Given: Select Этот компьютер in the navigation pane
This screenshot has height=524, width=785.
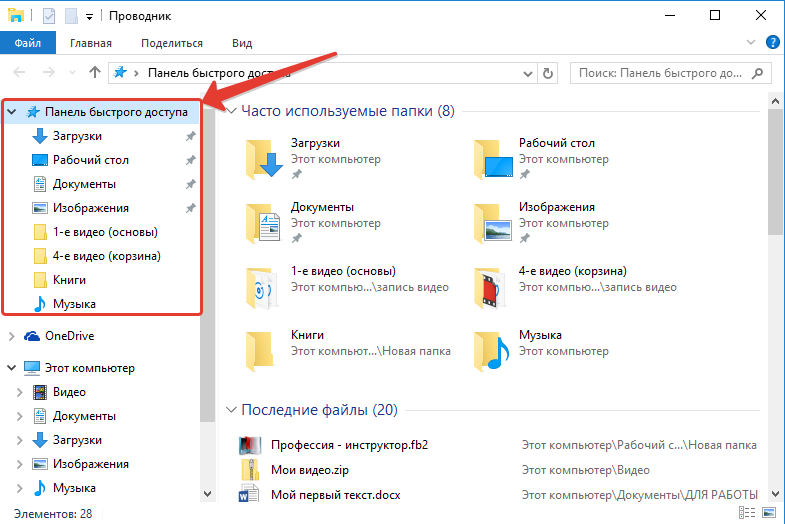Looking at the screenshot, I should point(90,368).
